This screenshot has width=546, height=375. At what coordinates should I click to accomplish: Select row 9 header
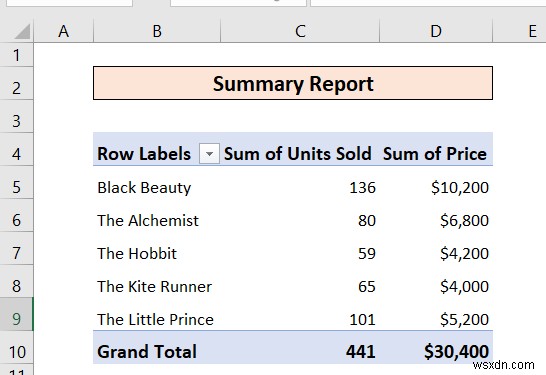click(x=16, y=314)
